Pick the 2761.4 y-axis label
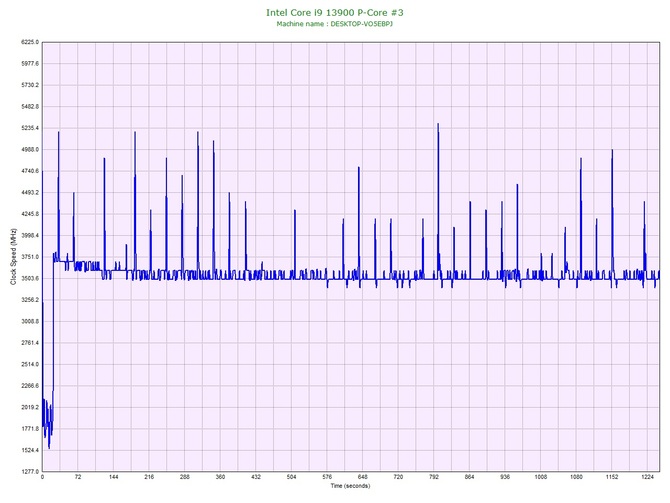The width and height of the screenshot is (670, 503). click(x=30, y=343)
